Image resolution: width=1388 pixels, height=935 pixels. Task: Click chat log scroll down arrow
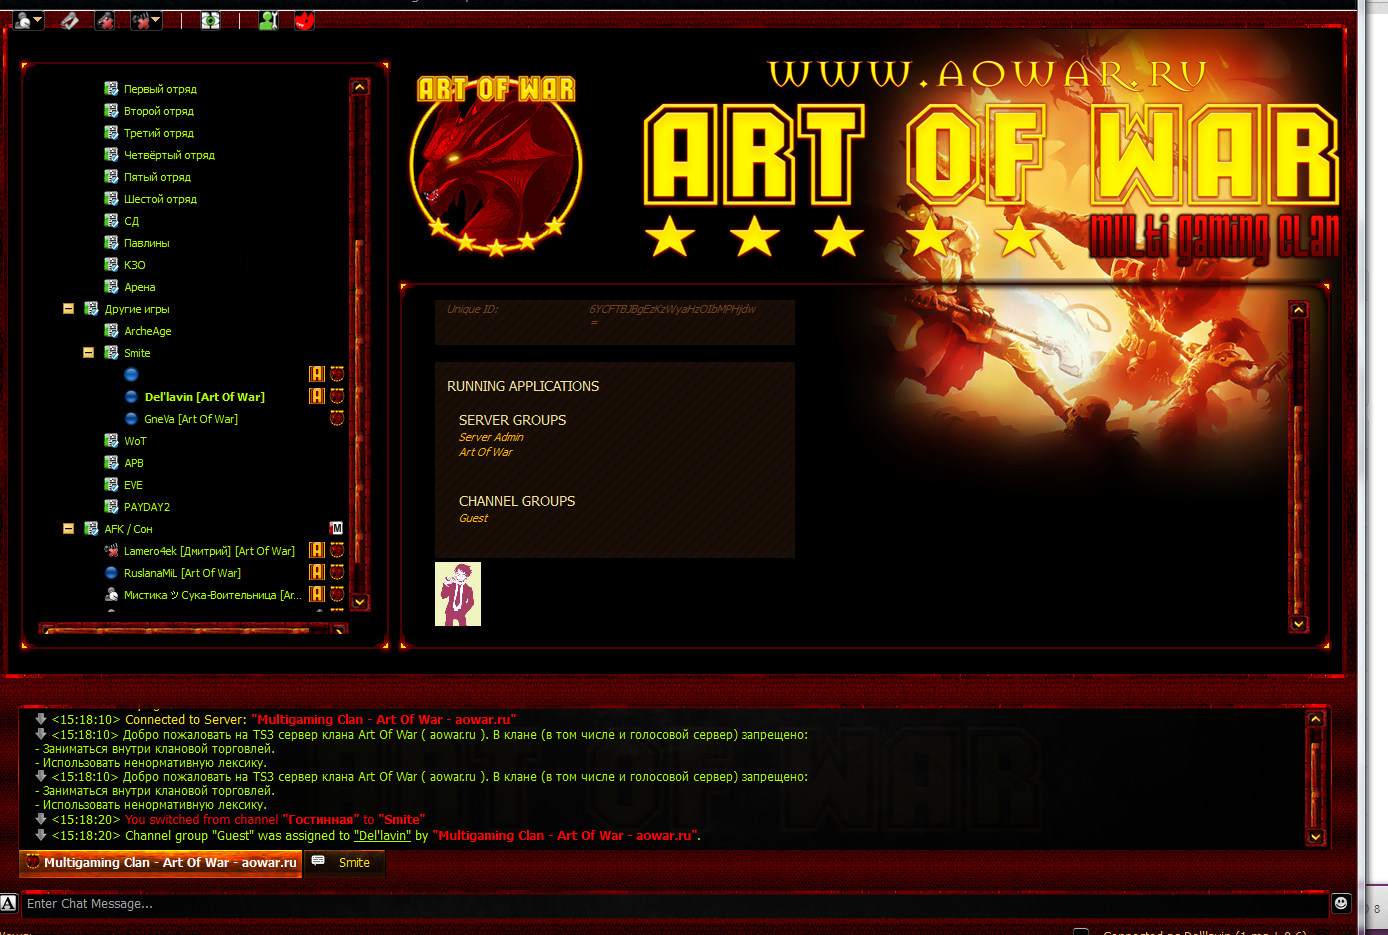point(1316,837)
